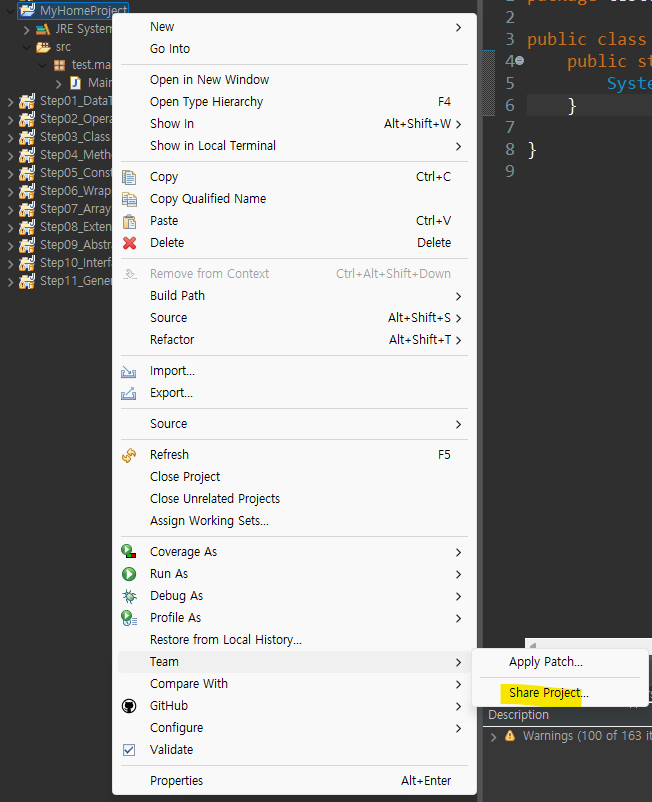Click the src source folder icon

[x=43, y=47]
